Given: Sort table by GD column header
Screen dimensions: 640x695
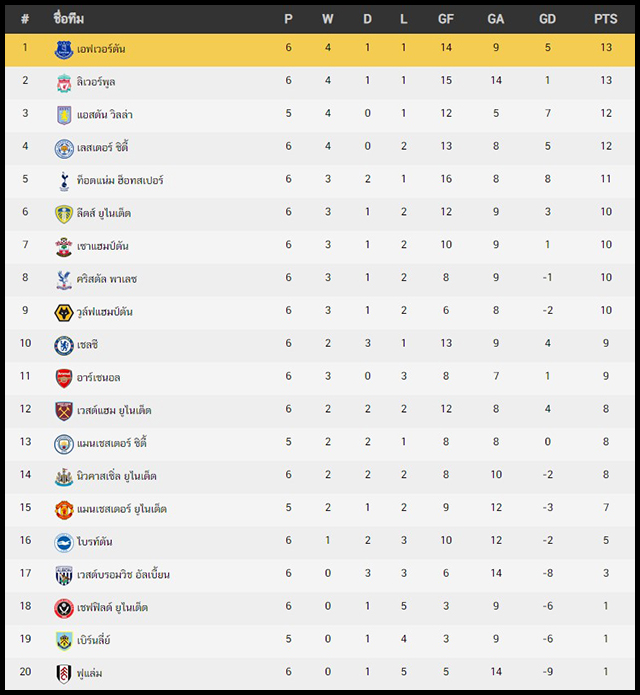Looking at the screenshot, I should click(547, 19).
